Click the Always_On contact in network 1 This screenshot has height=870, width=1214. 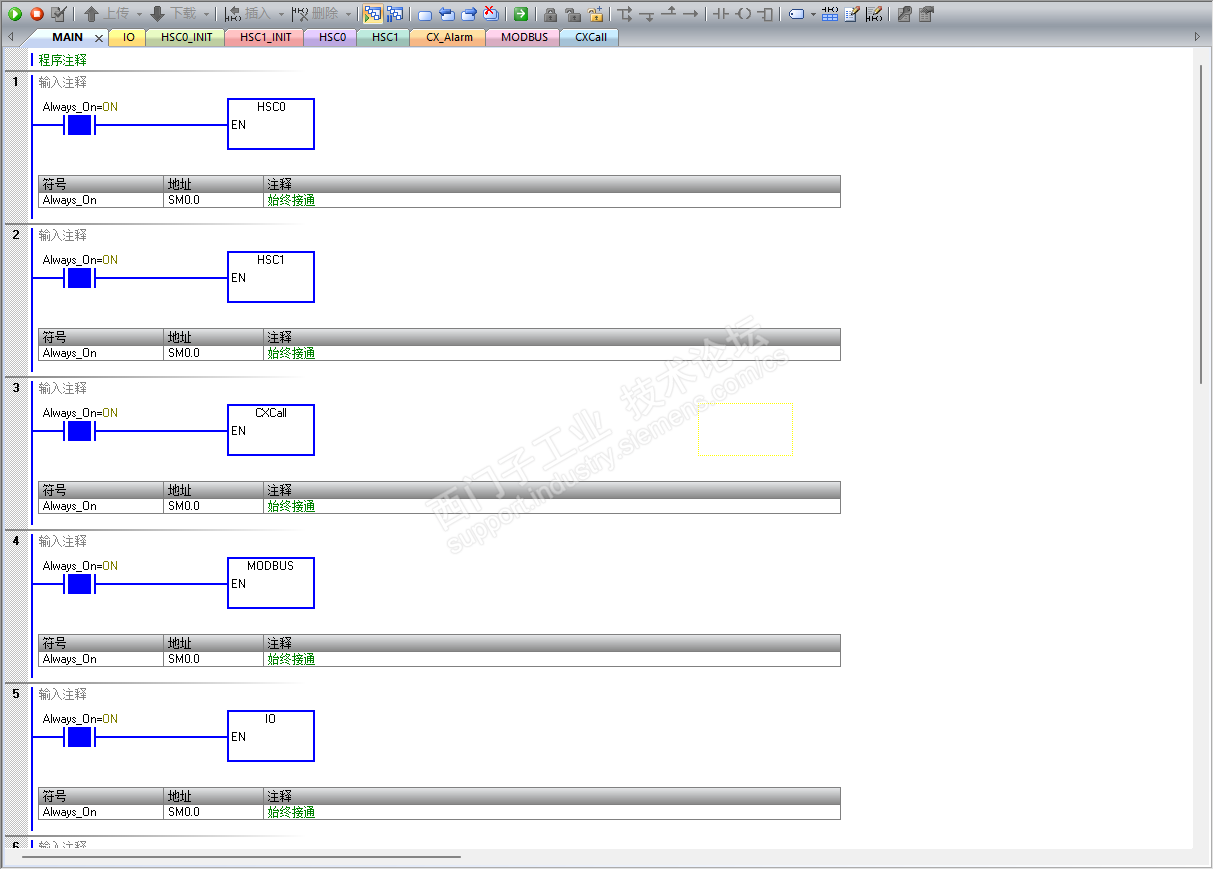pos(79,125)
